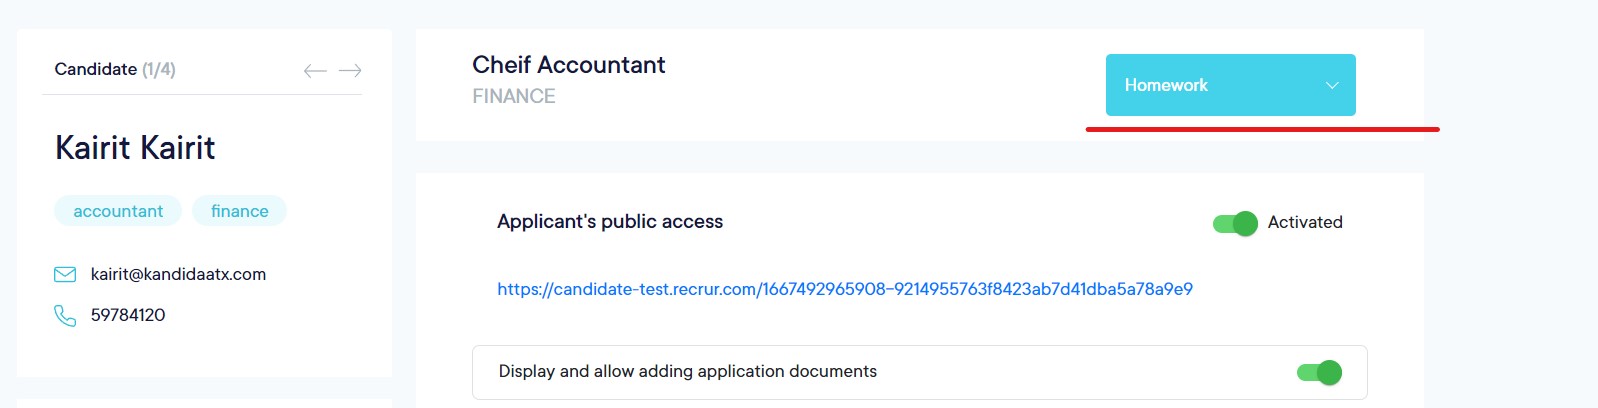Click the chevron in Homework dropdown
The height and width of the screenshot is (408, 1598).
tap(1332, 85)
